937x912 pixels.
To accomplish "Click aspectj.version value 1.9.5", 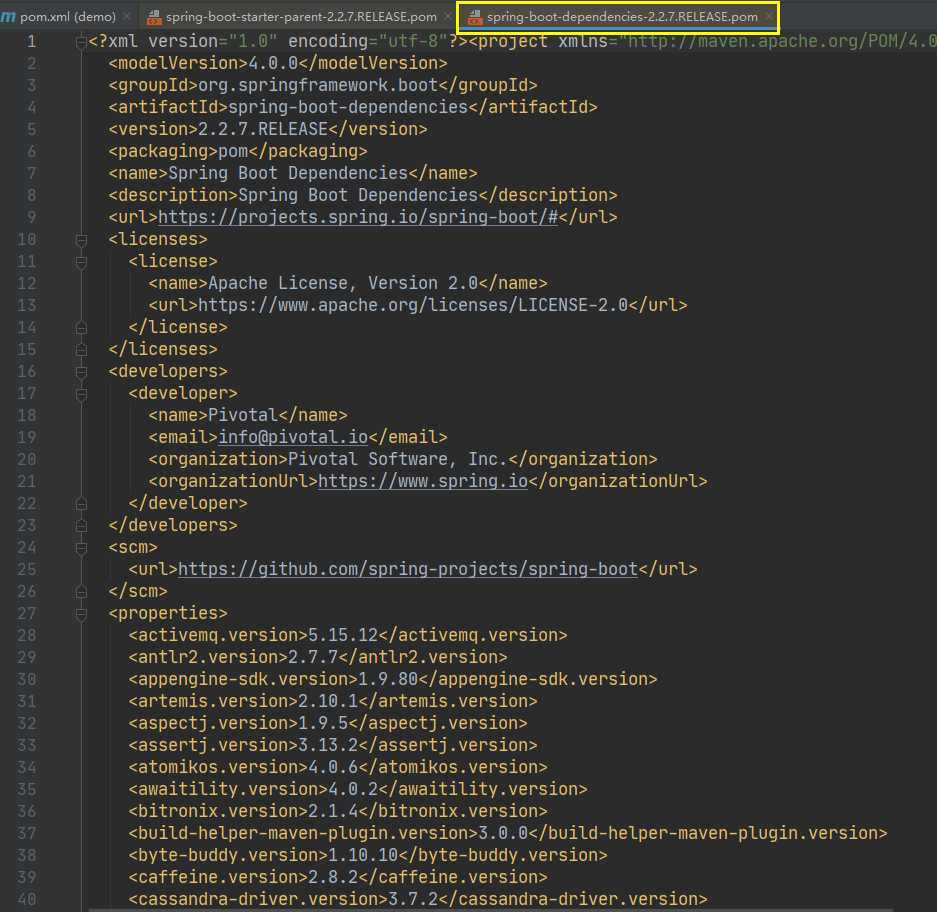I will [323, 723].
